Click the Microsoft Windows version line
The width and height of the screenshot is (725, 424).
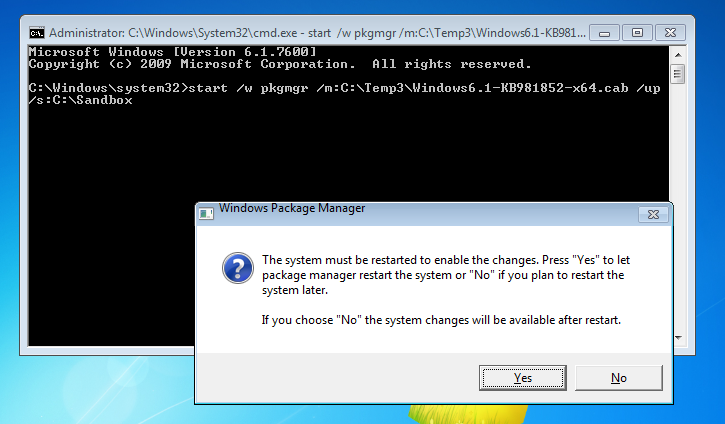[x=172, y=52]
